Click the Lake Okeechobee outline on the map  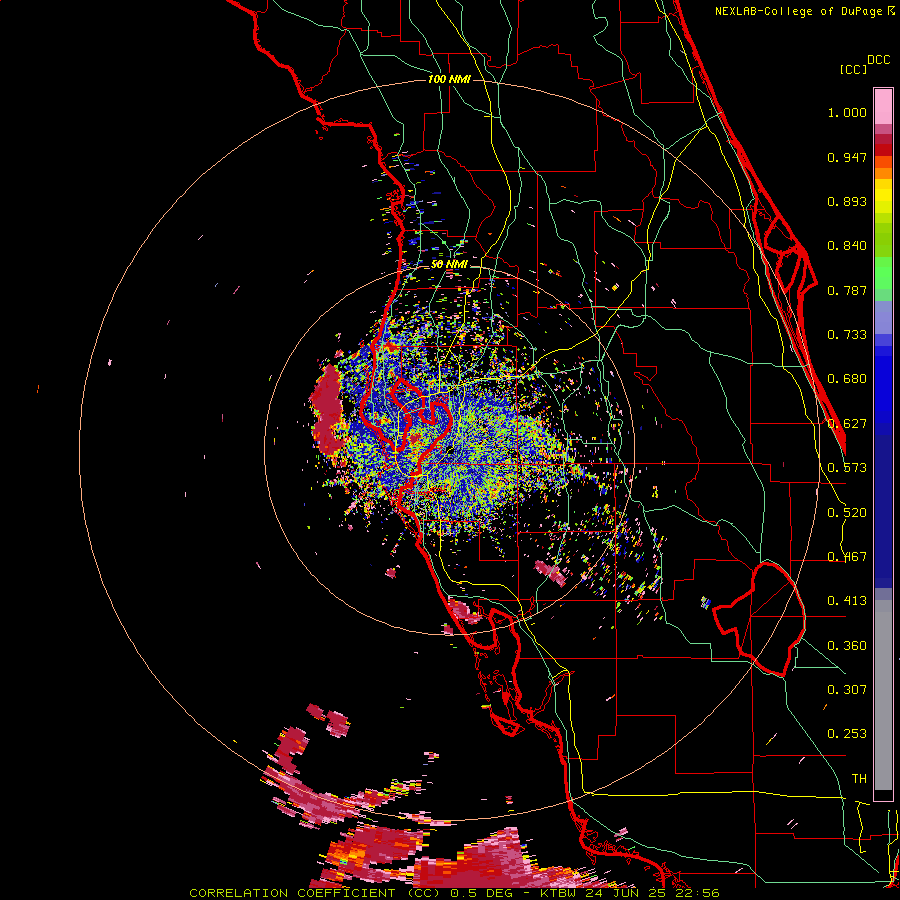coord(759,619)
